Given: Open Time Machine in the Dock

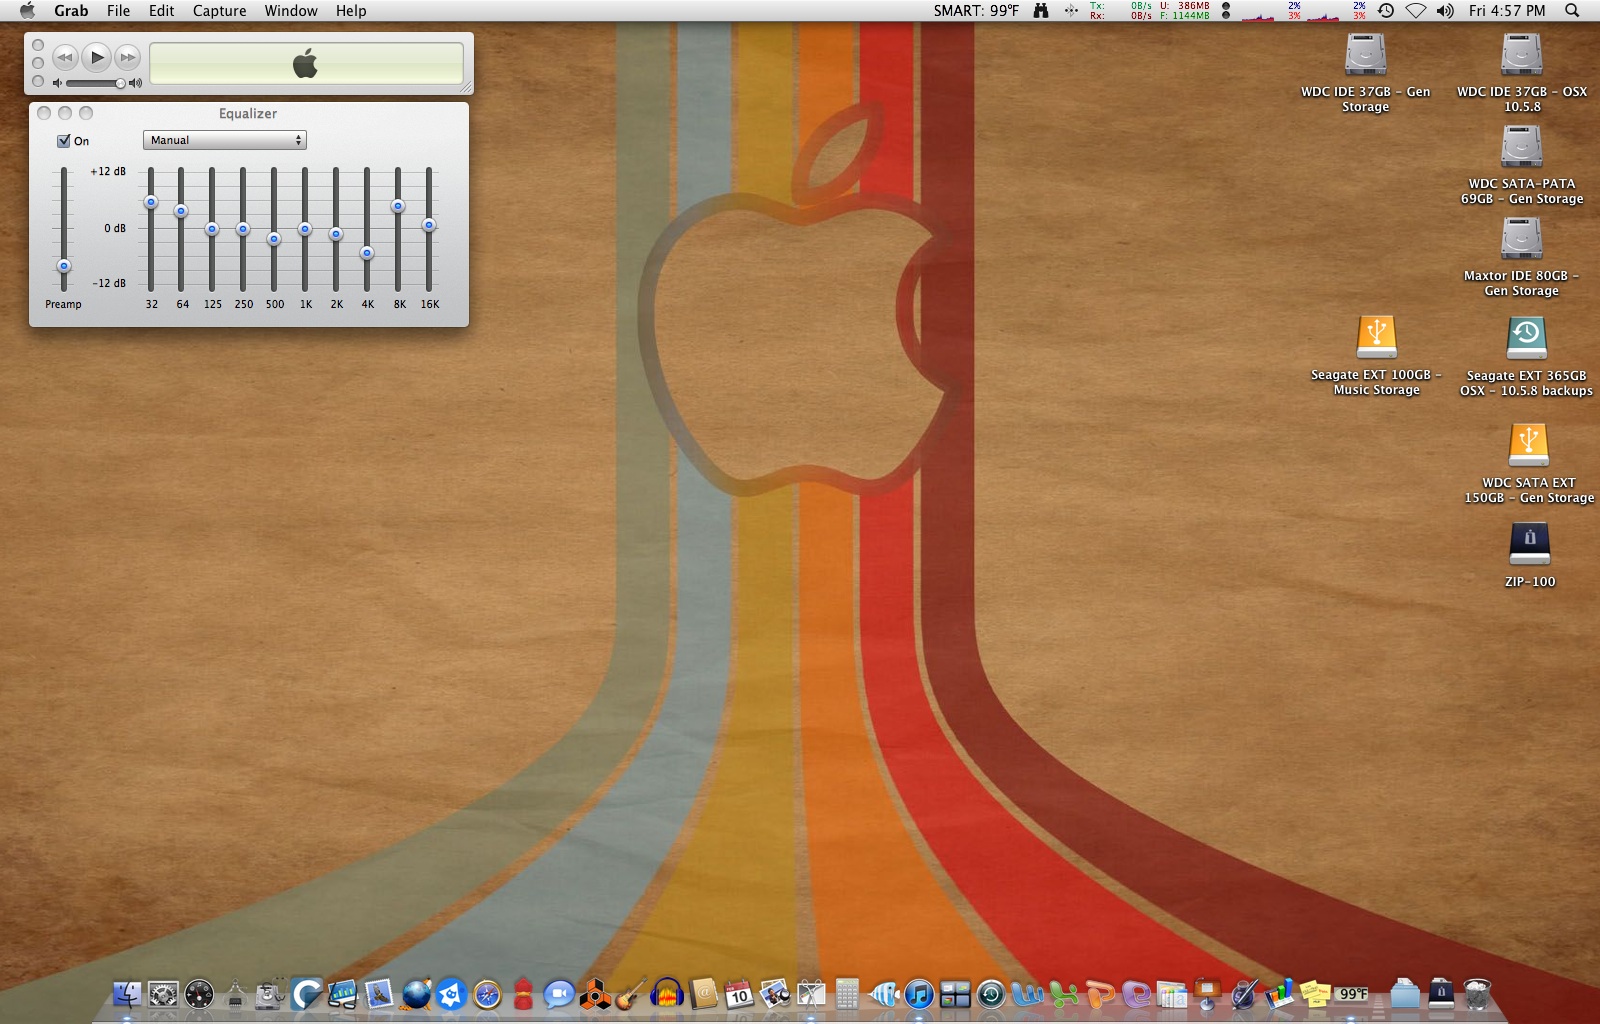Looking at the screenshot, I should pyautogui.click(x=991, y=994).
